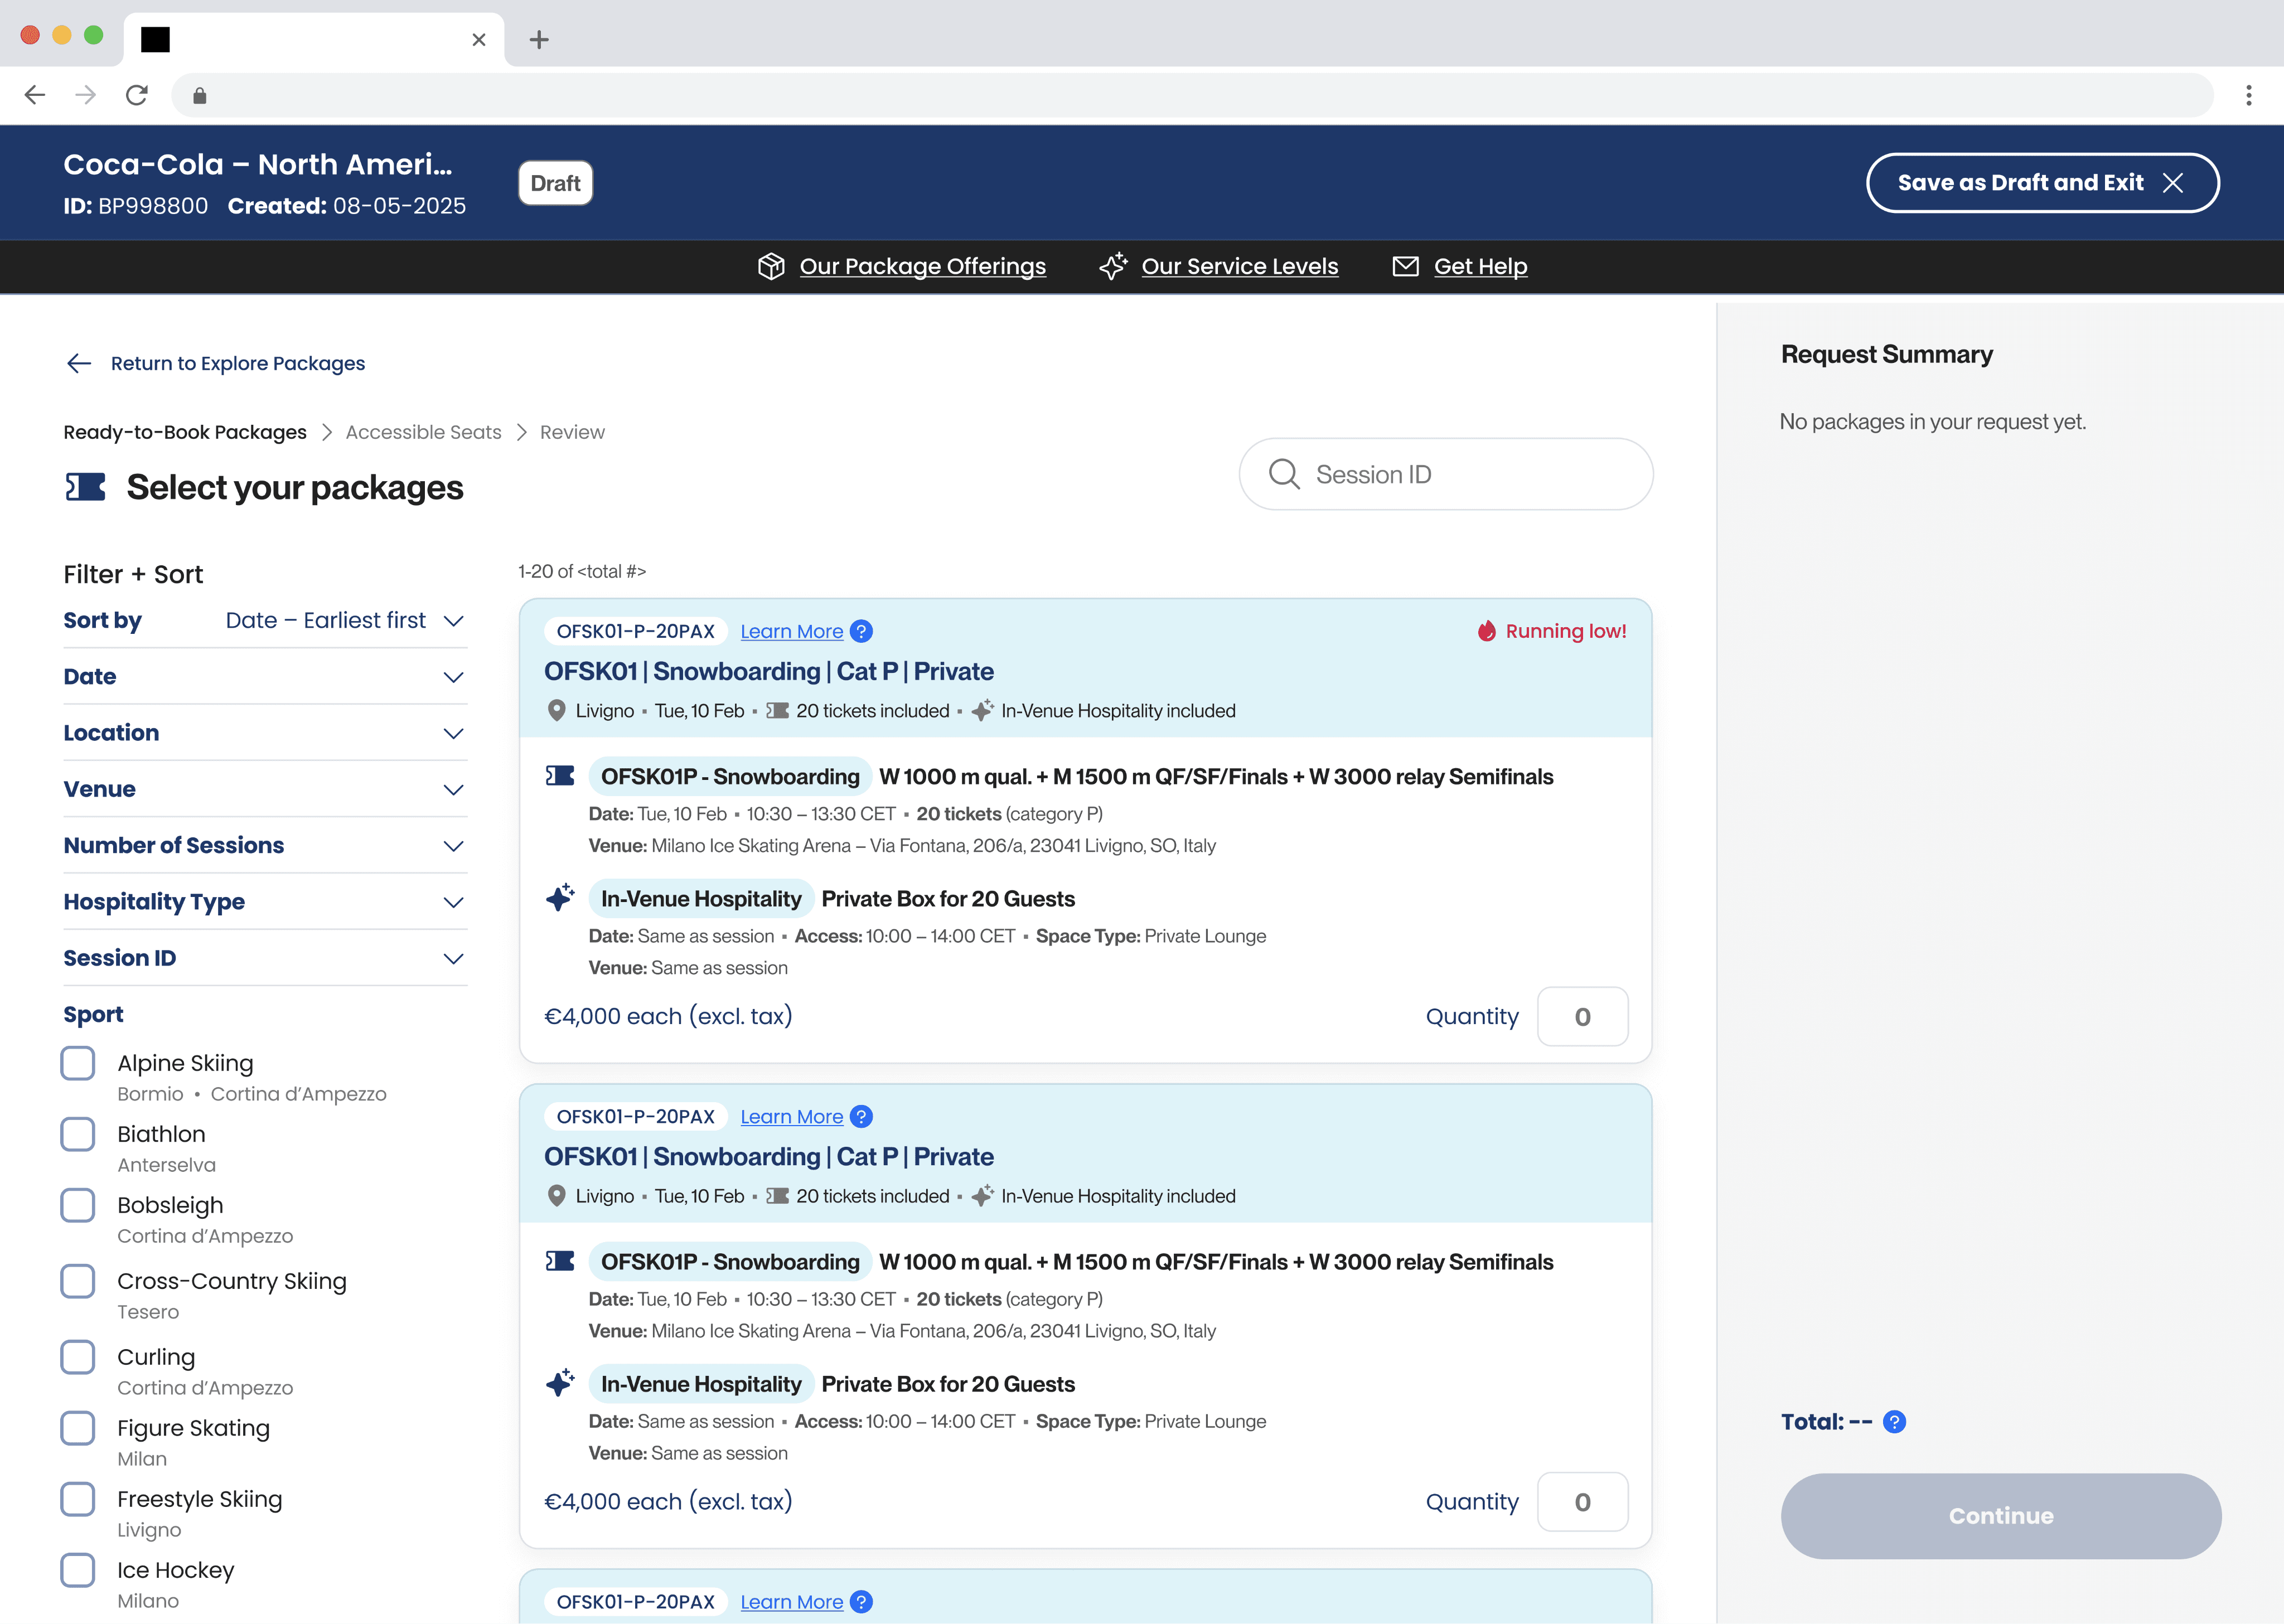2284x1624 pixels.
Task: Open the Review breadcrumb step
Action: [572, 432]
